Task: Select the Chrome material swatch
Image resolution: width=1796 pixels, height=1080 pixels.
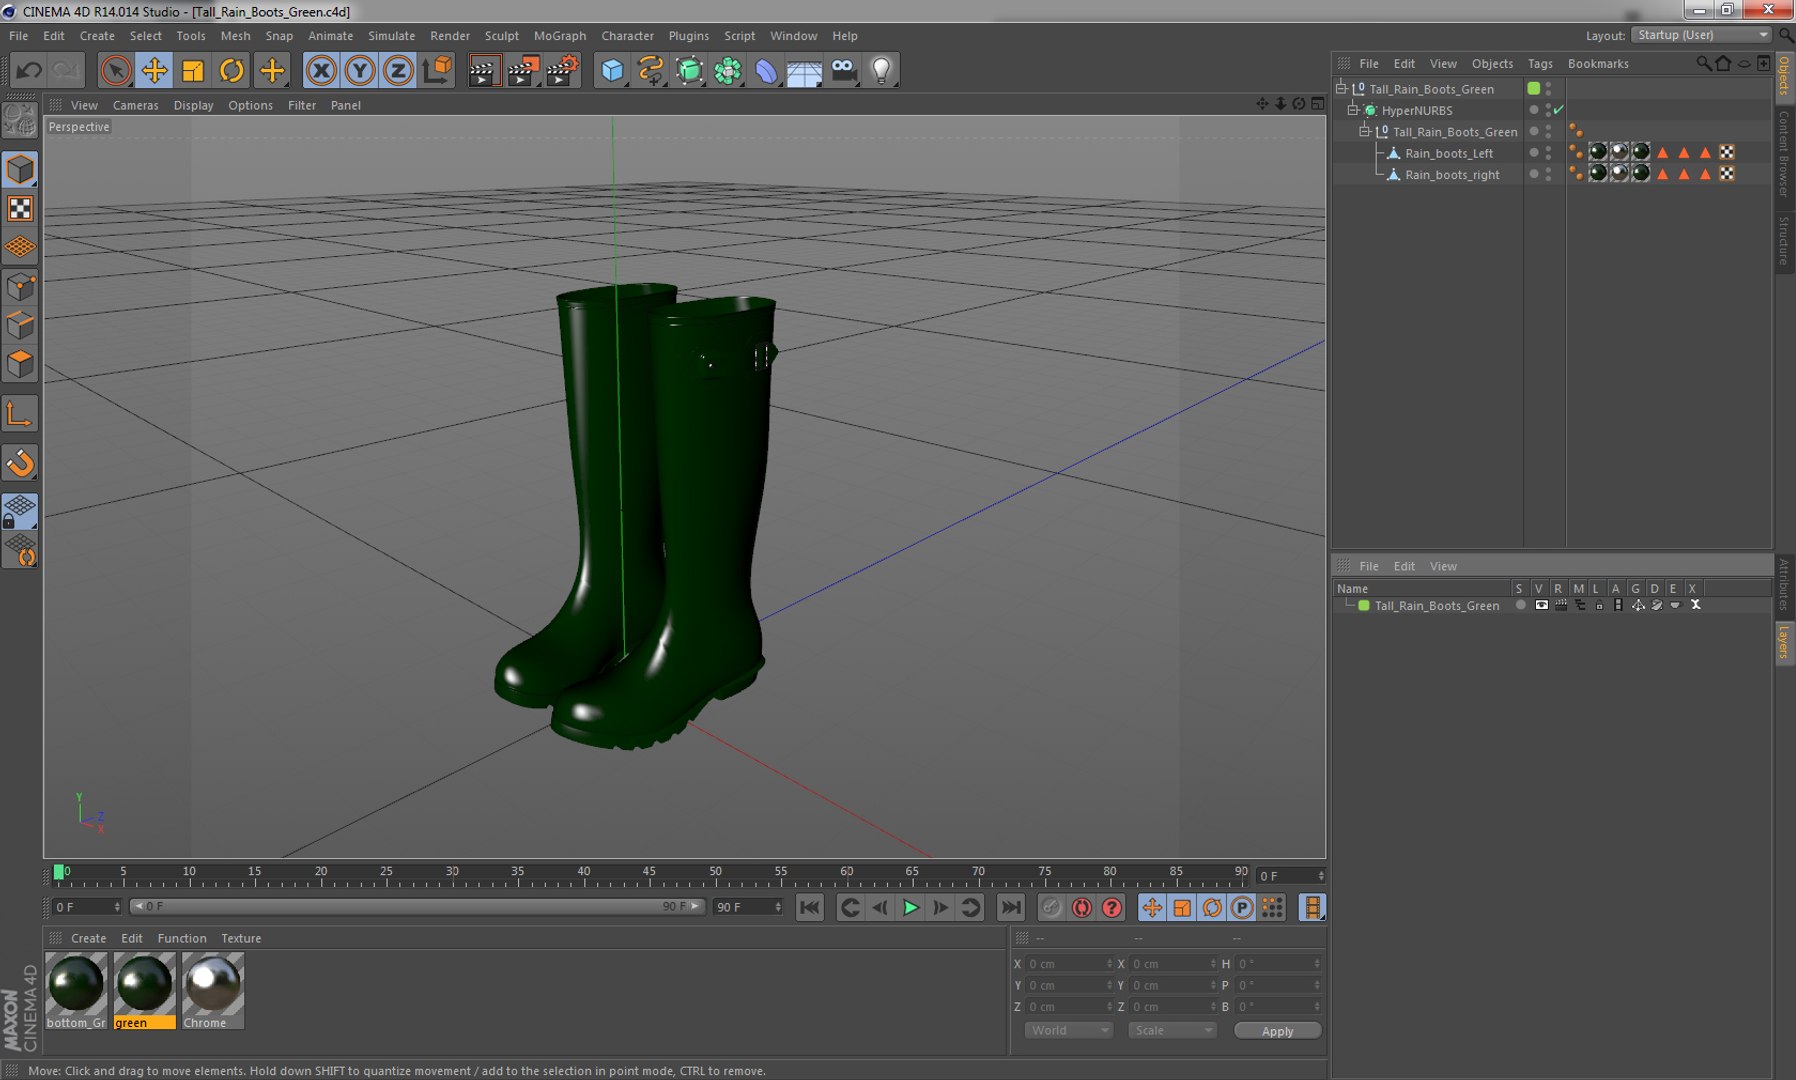Action: 212,990
